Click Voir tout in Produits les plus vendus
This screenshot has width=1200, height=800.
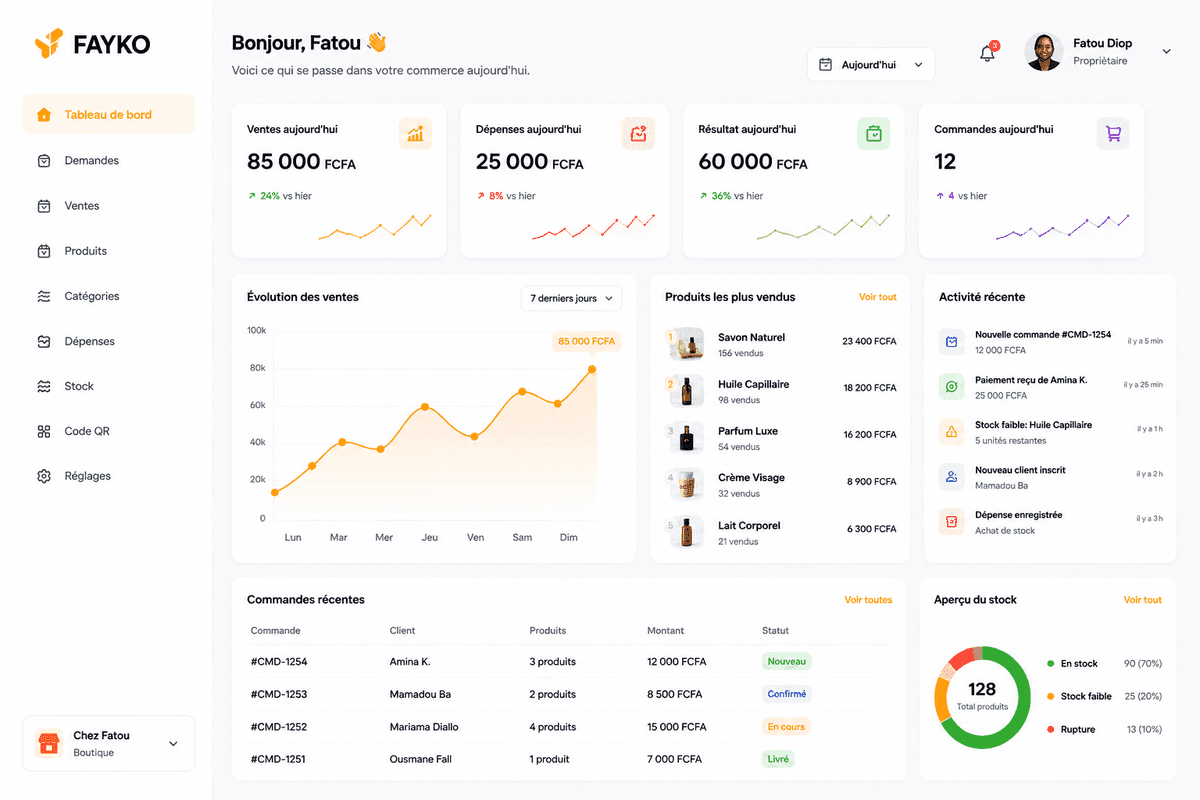pyautogui.click(x=878, y=297)
